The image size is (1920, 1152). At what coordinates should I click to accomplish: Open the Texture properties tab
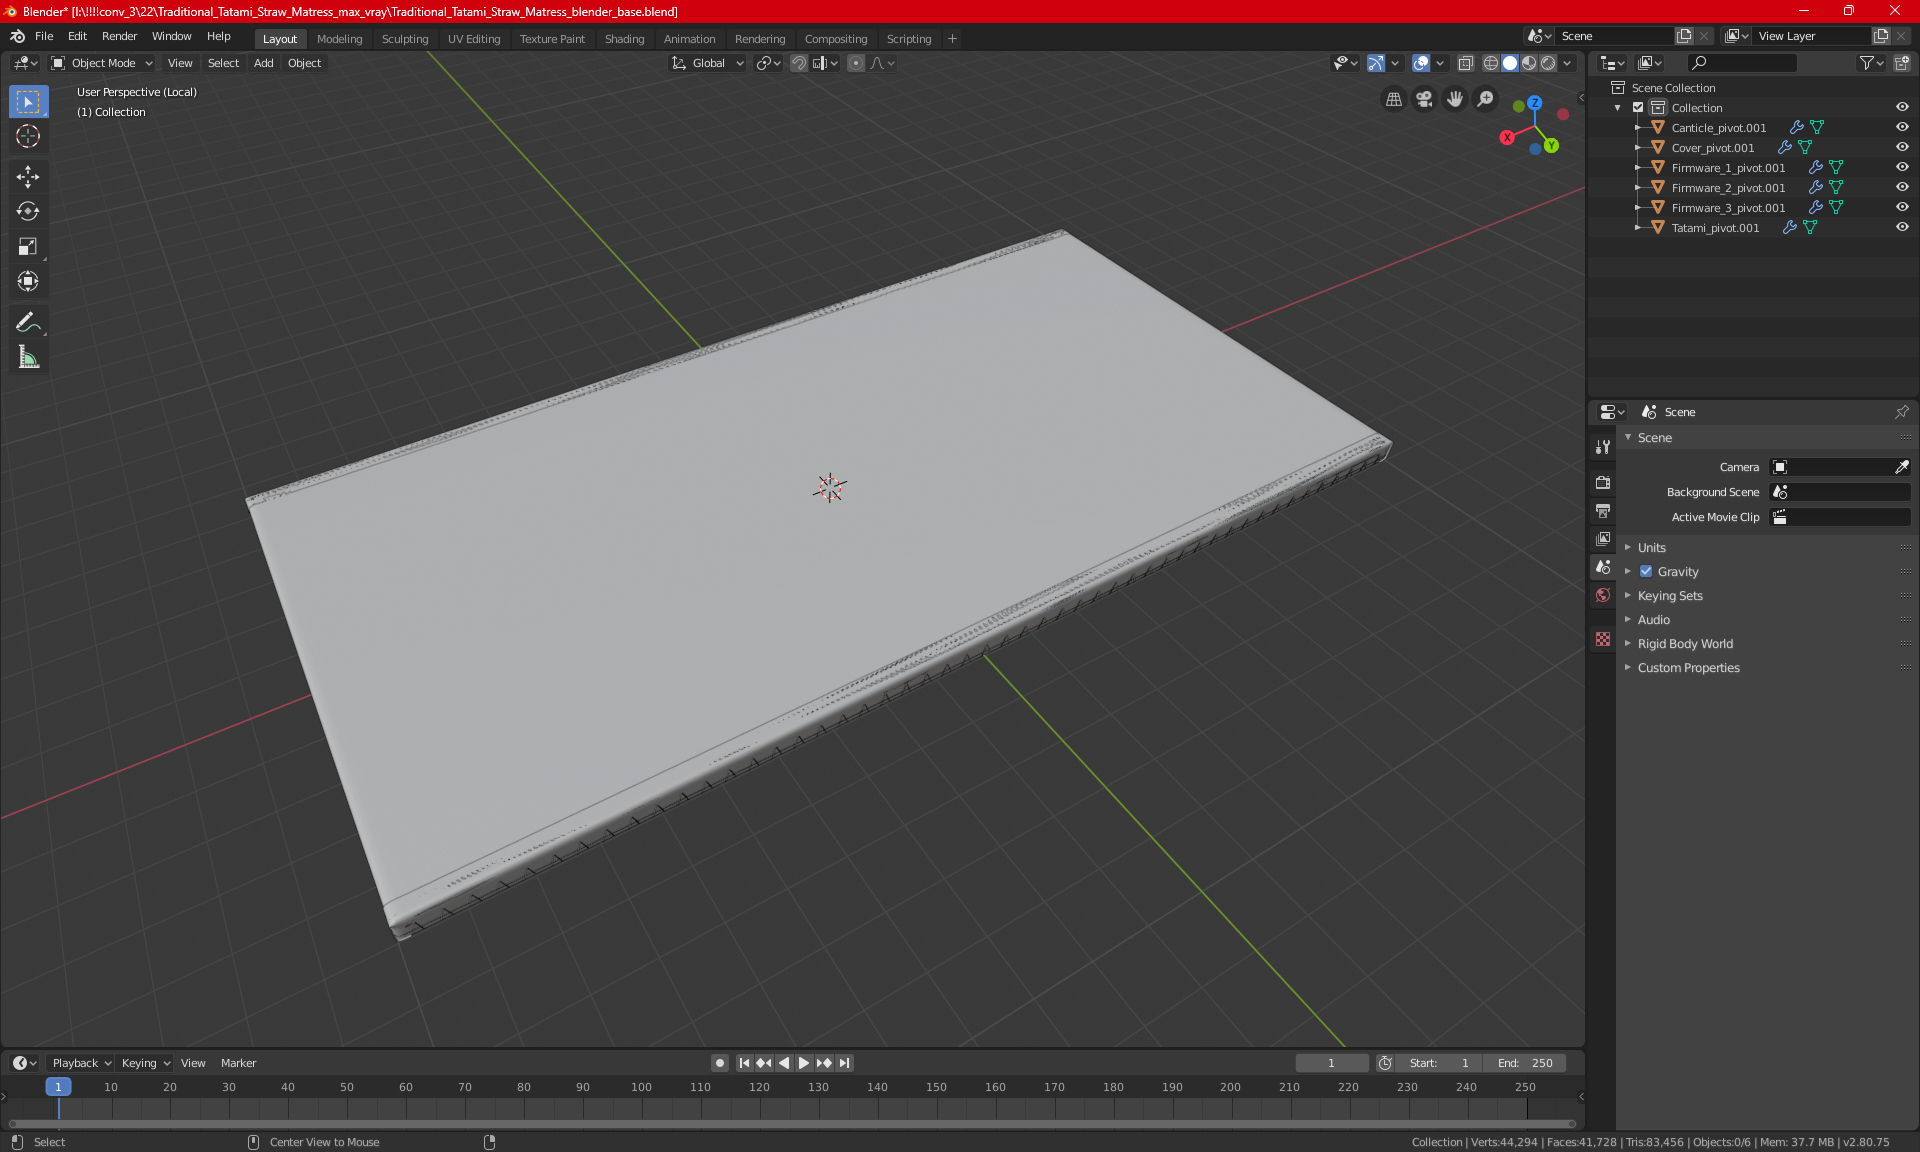click(1603, 639)
